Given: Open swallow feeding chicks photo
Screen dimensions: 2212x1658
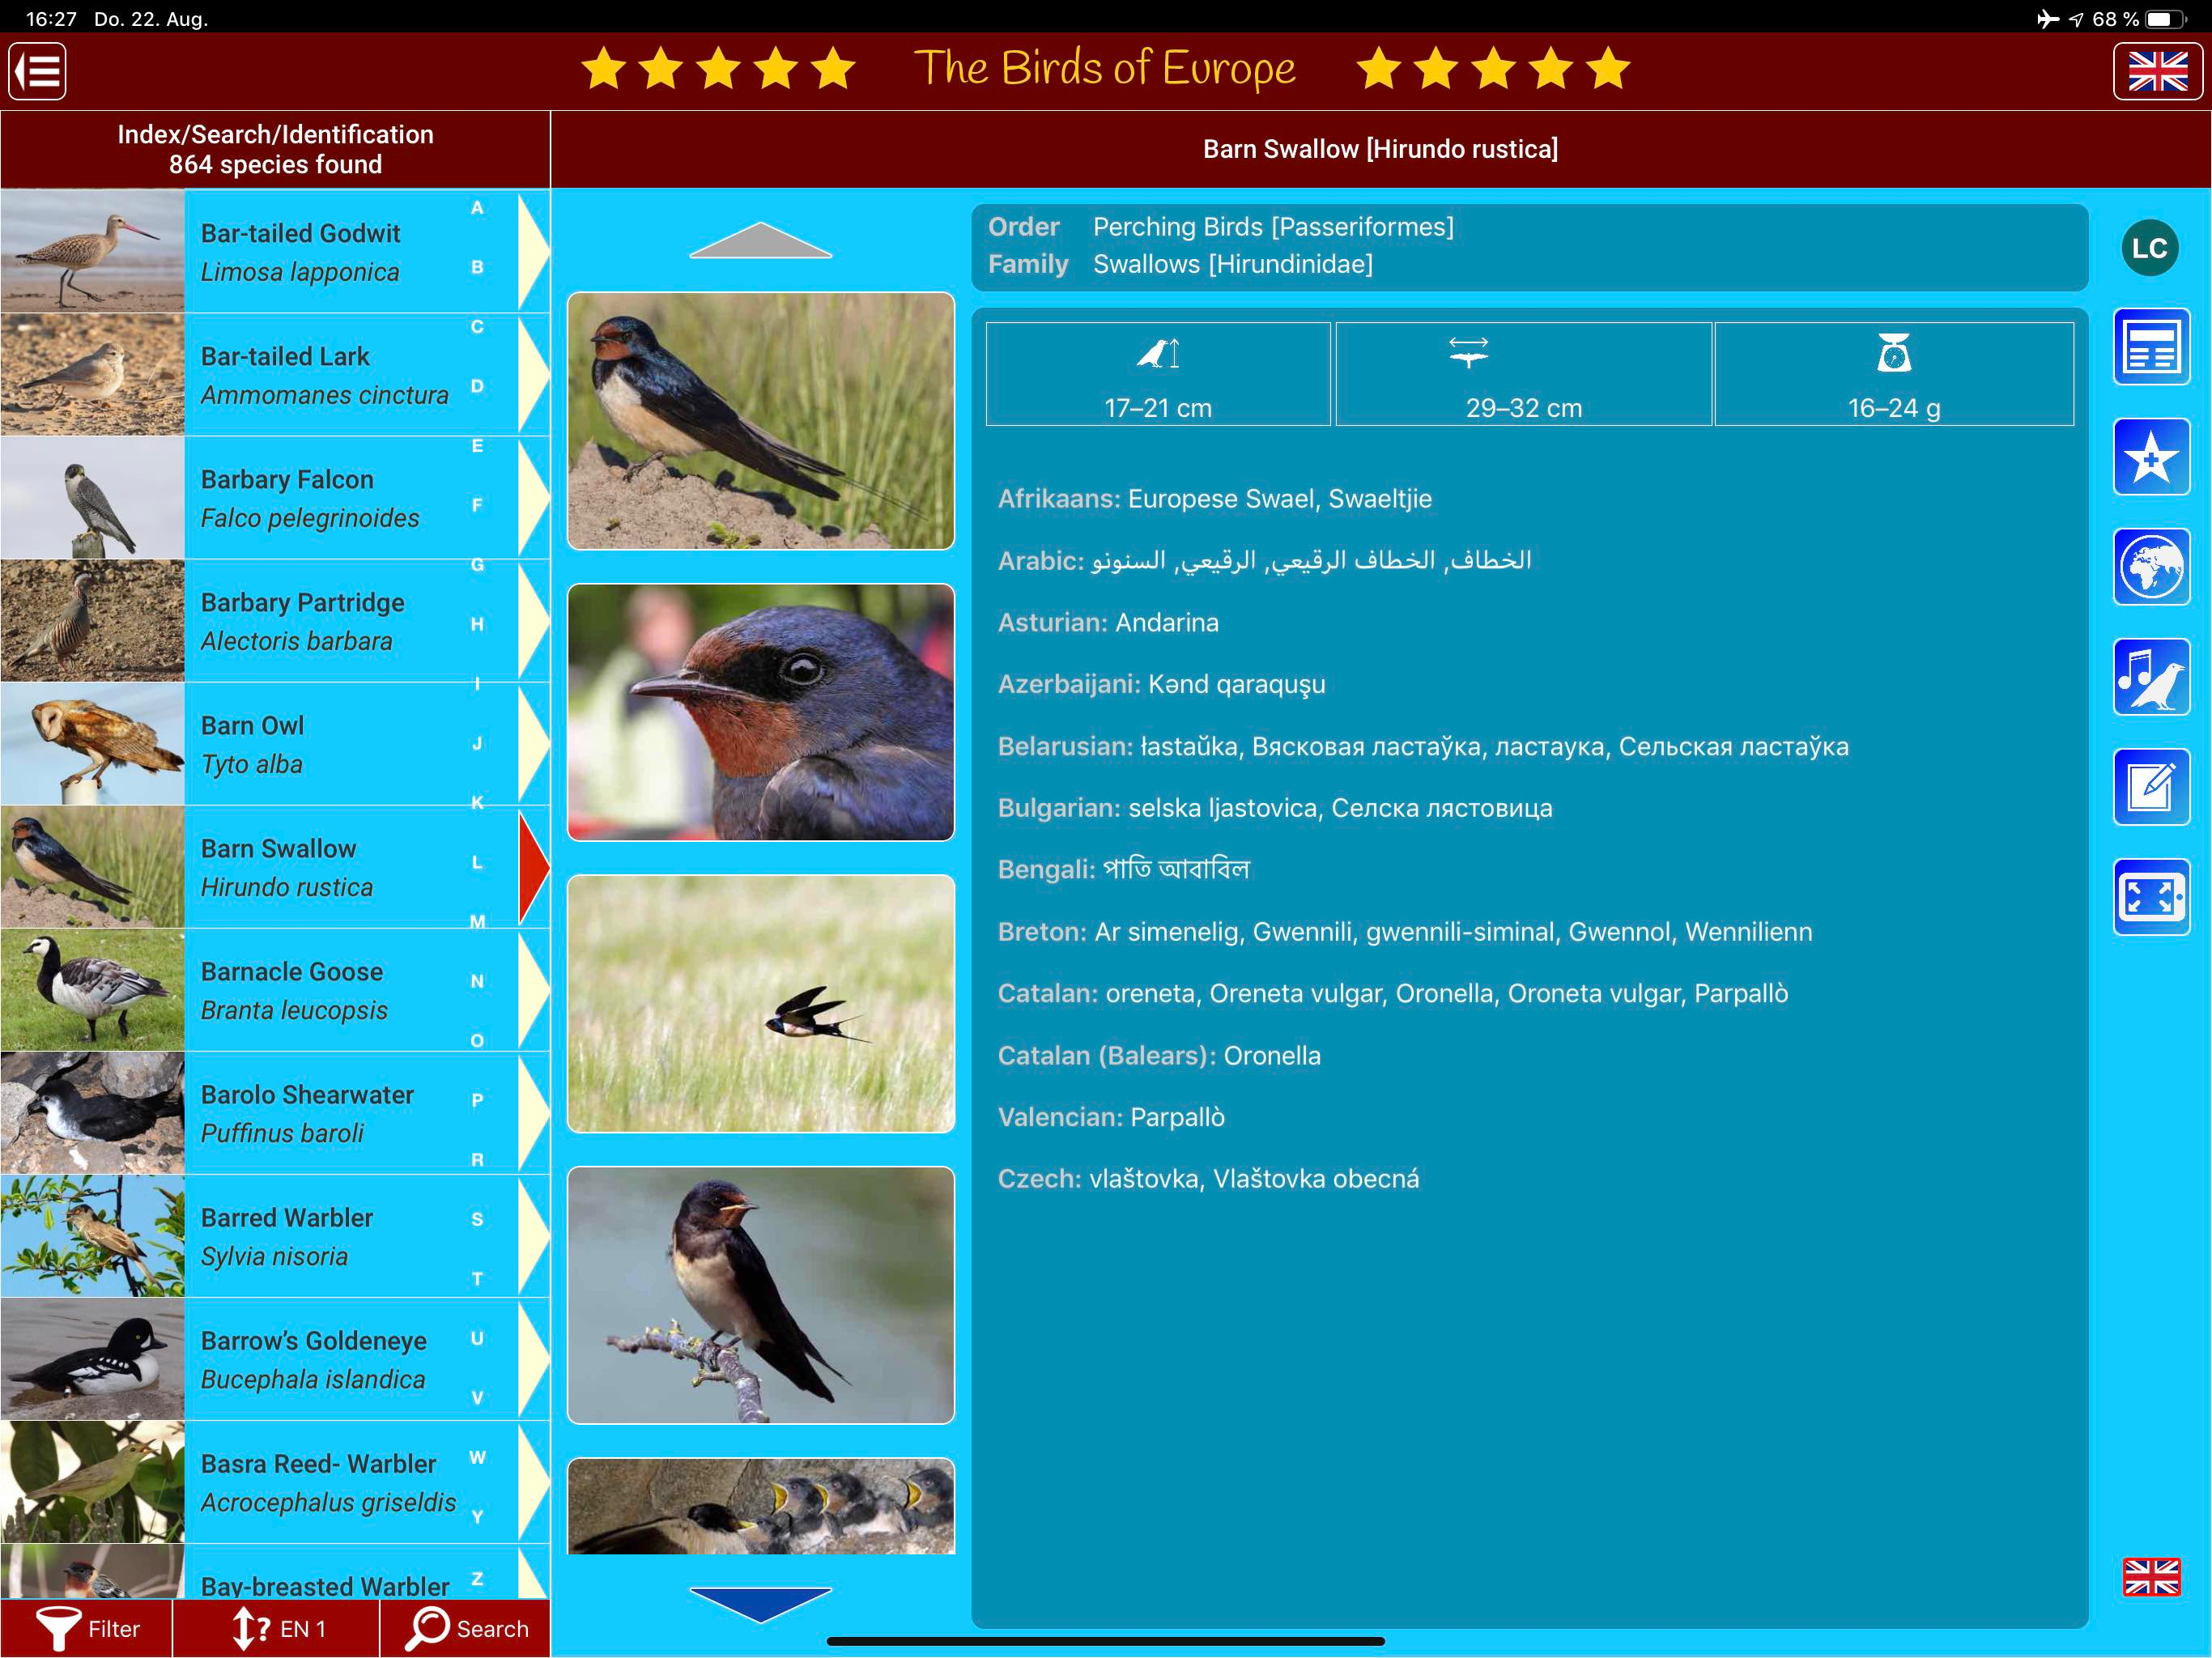Looking at the screenshot, I should (761, 1506).
